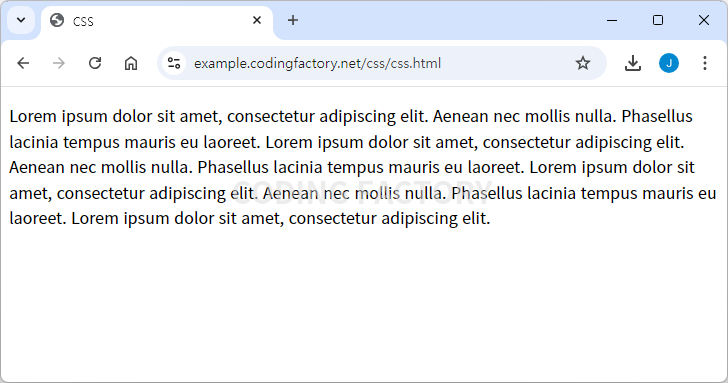Click the last paragraph line ending 'adipiscing elit.'

250,218
